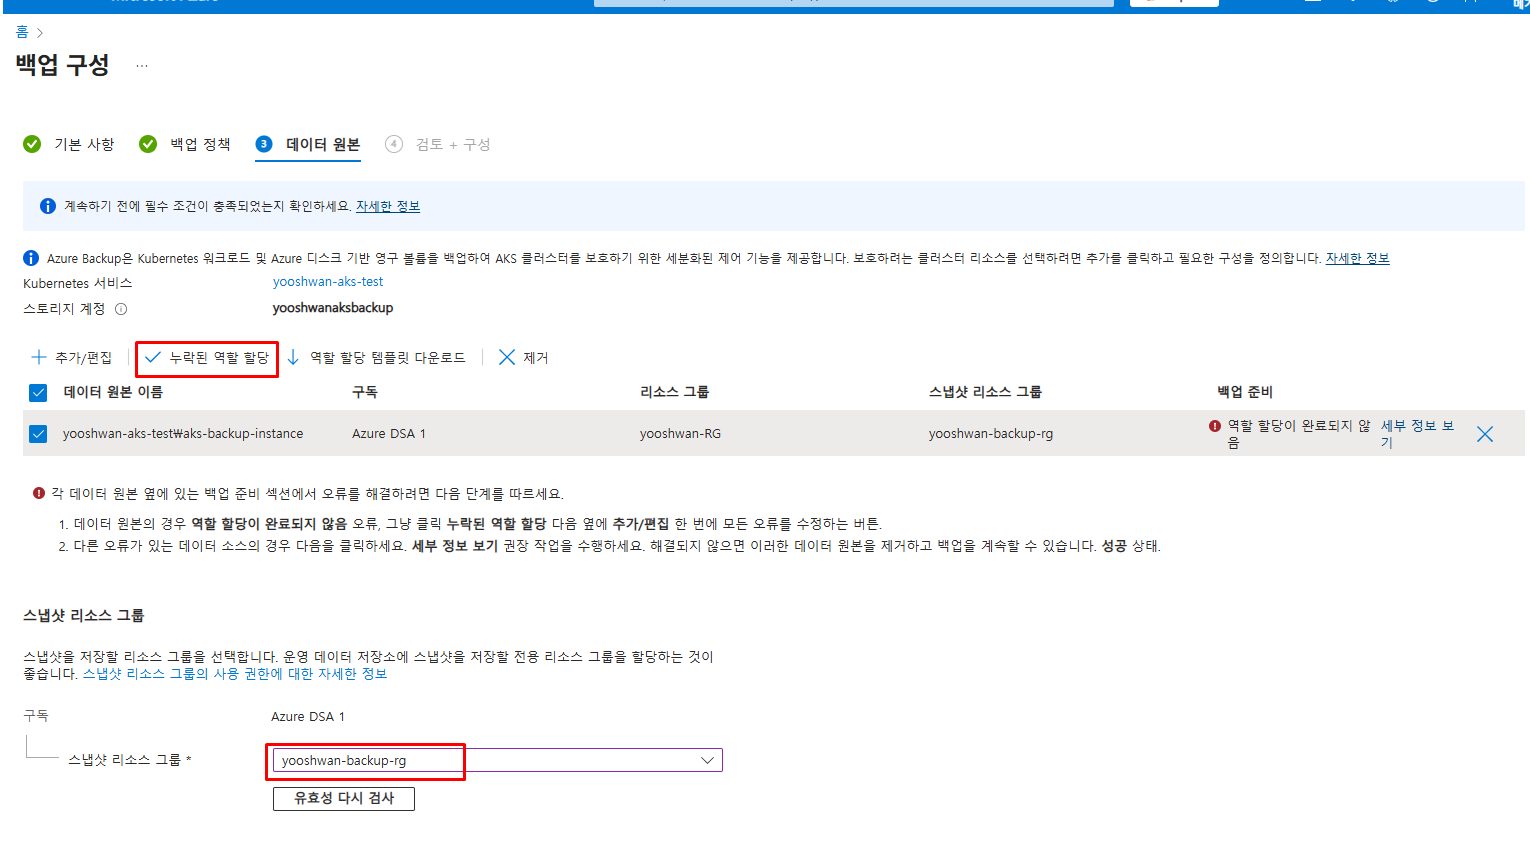Go to the 백업 정책 step tab
The height and width of the screenshot is (842, 1530).
[x=185, y=144]
